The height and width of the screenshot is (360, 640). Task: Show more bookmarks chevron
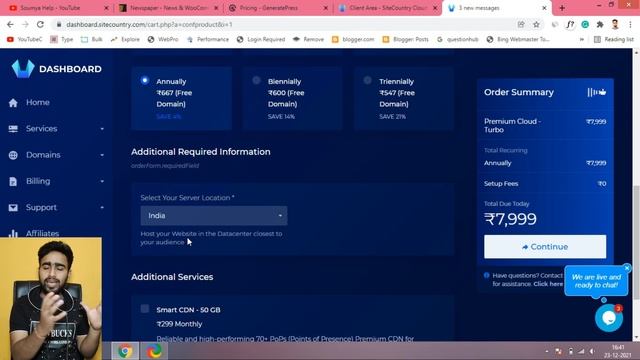coord(582,39)
